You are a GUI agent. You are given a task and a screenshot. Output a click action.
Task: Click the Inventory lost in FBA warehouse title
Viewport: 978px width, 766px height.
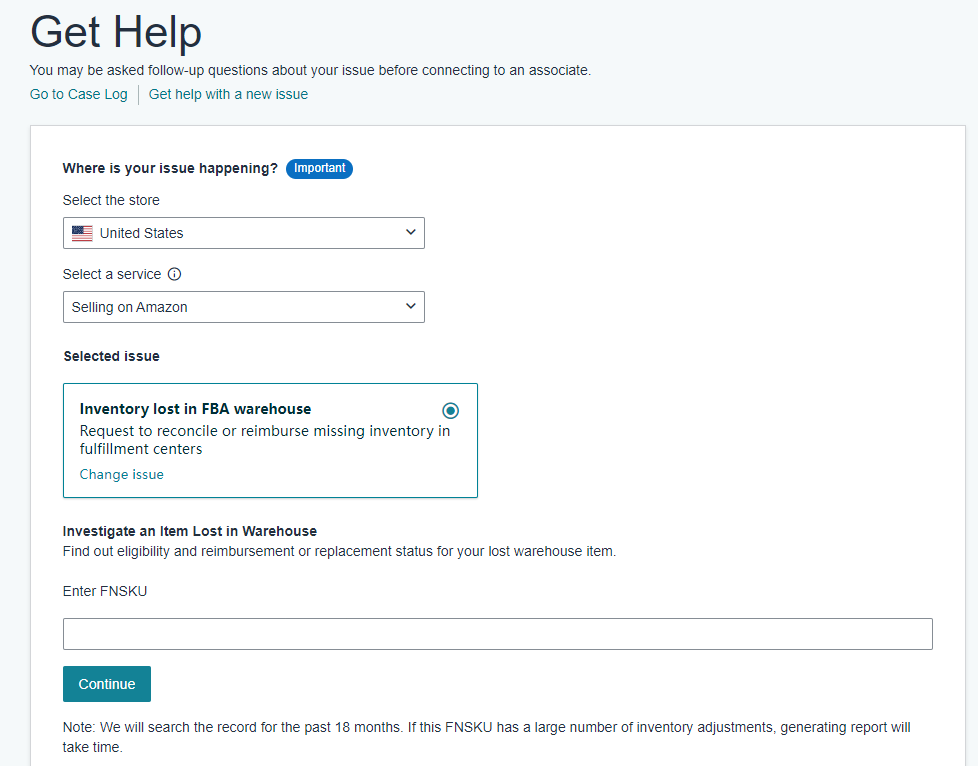point(195,409)
